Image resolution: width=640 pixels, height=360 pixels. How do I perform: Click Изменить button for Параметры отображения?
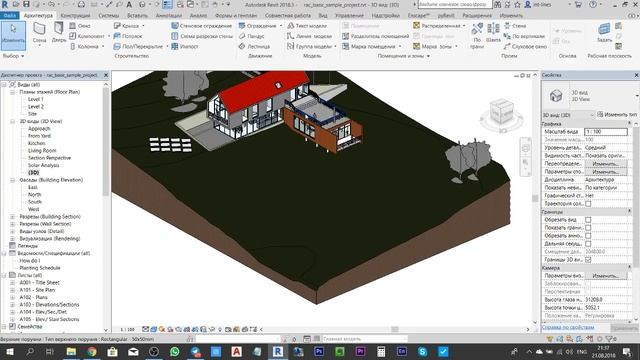pos(606,172)
